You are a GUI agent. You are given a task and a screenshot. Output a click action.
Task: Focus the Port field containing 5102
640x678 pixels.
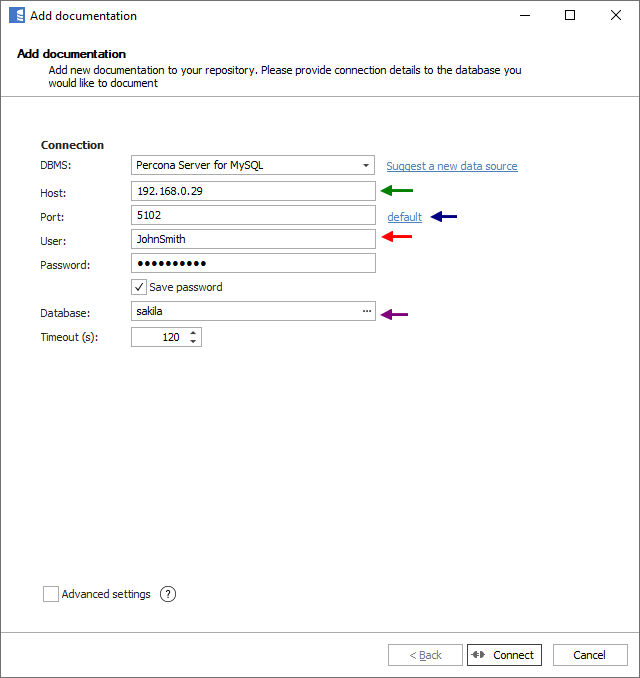252,215
